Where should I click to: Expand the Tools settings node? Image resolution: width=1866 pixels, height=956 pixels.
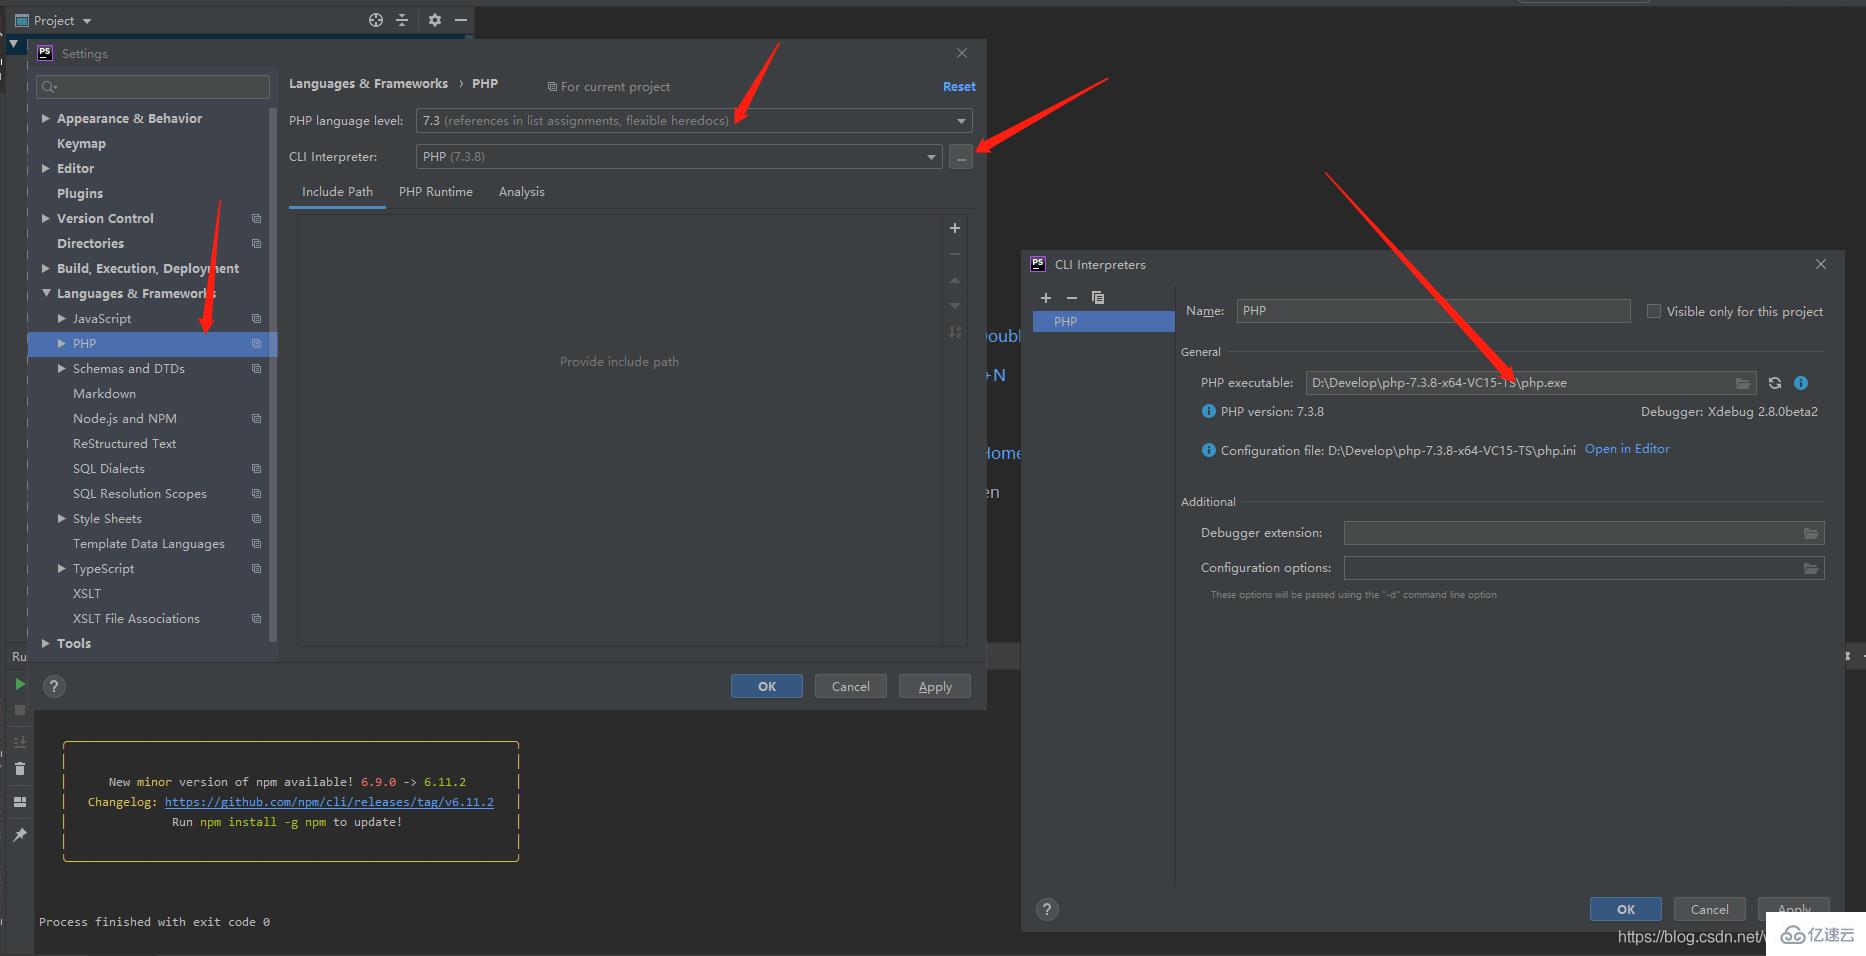(46, 643)
